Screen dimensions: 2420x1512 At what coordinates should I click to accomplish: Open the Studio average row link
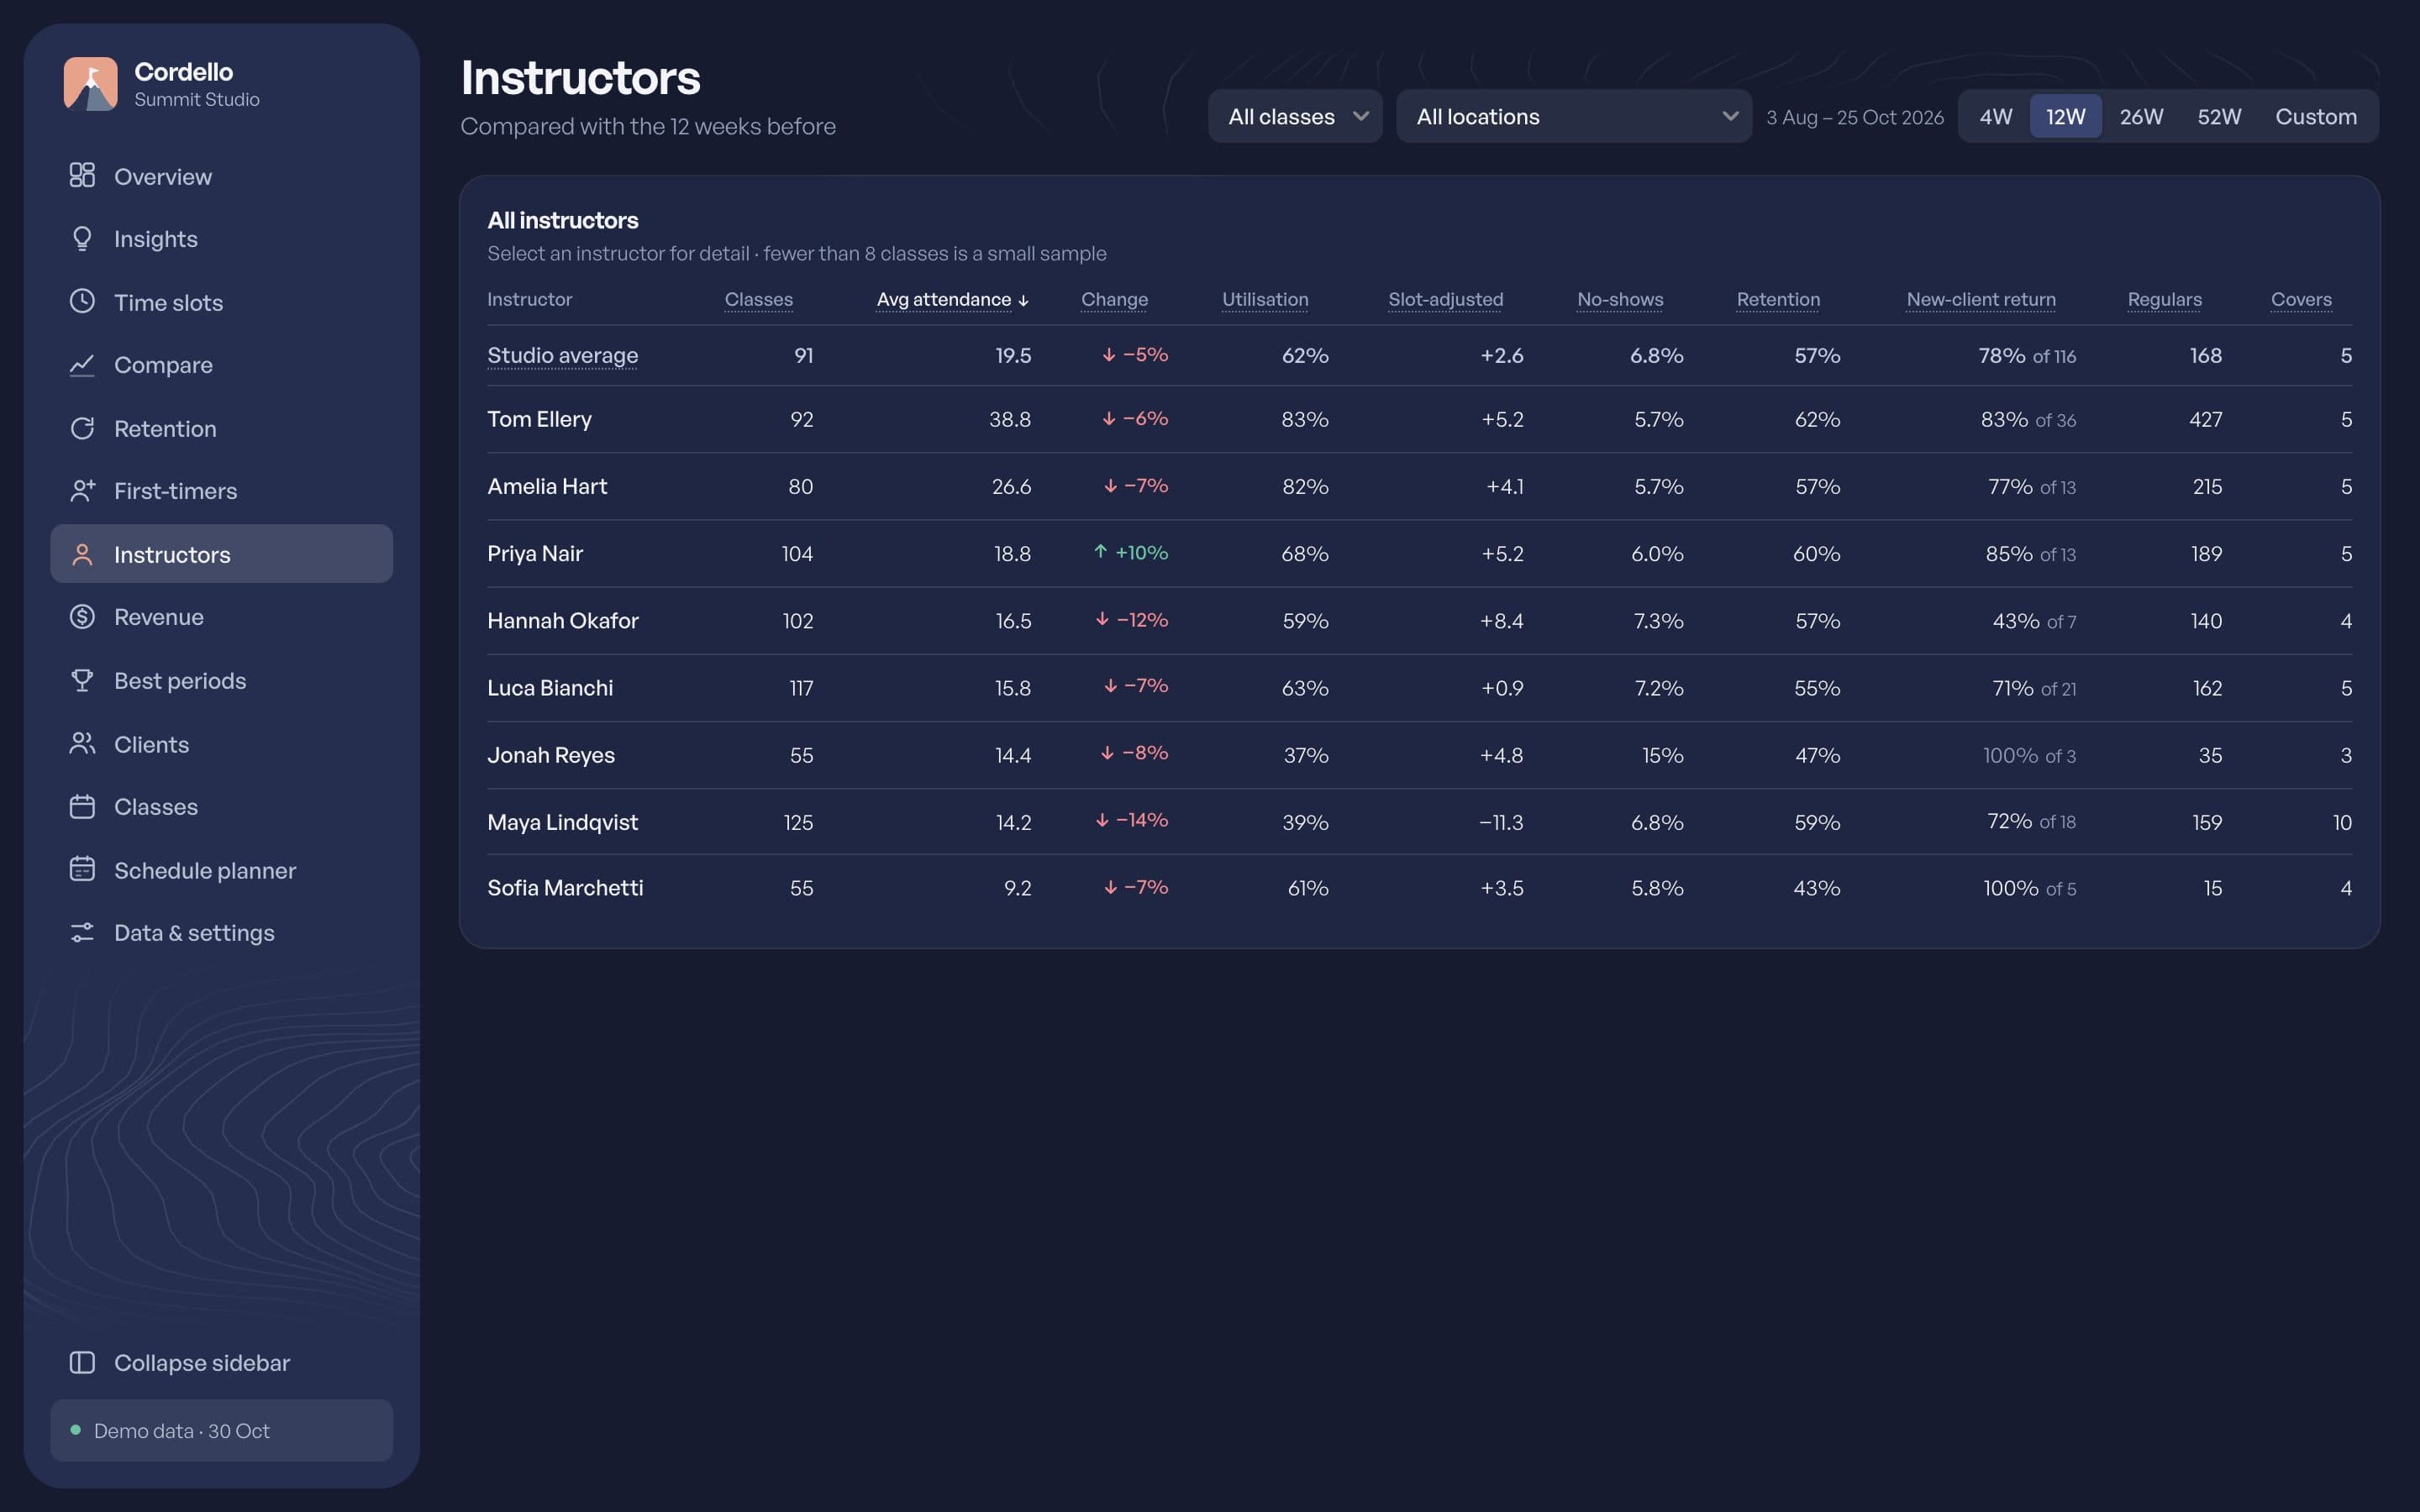pos(562,355)
